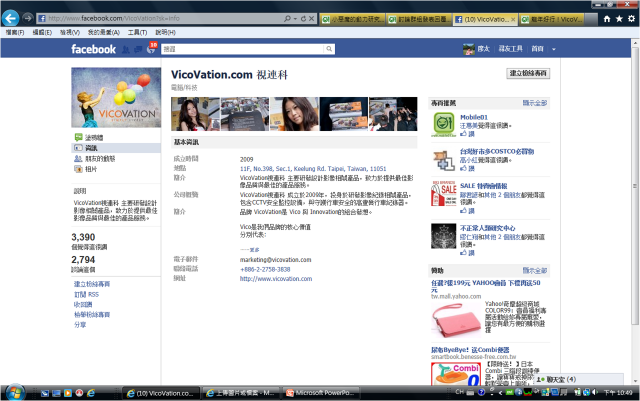Click the browser forward arrow button
Viewport: 640px width, 401px height.
28,18
